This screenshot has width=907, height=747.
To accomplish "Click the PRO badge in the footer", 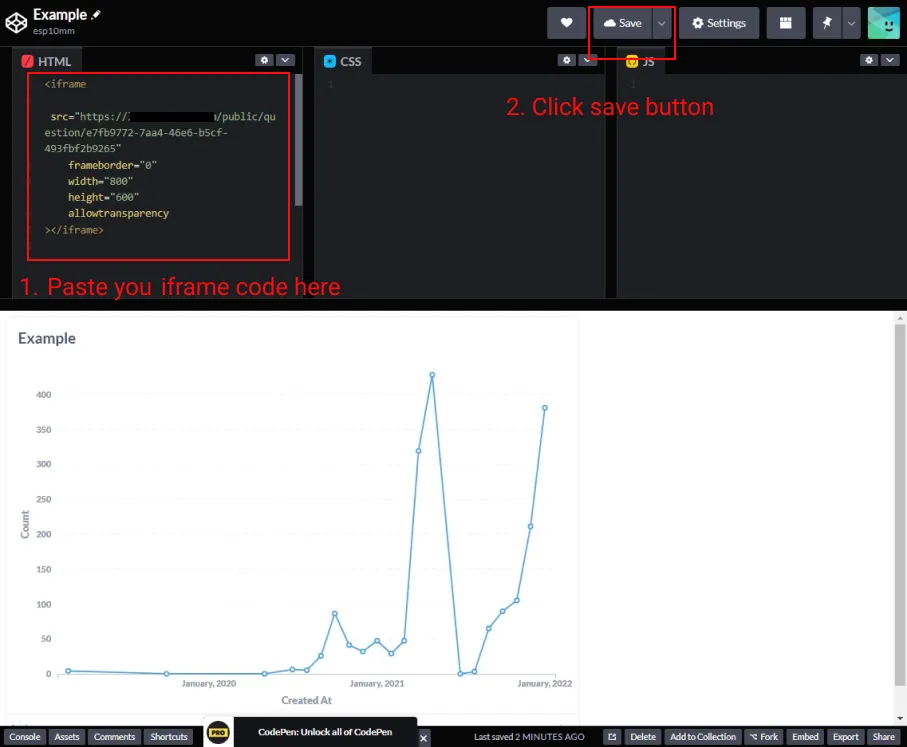I will click(x=217, y=732).
